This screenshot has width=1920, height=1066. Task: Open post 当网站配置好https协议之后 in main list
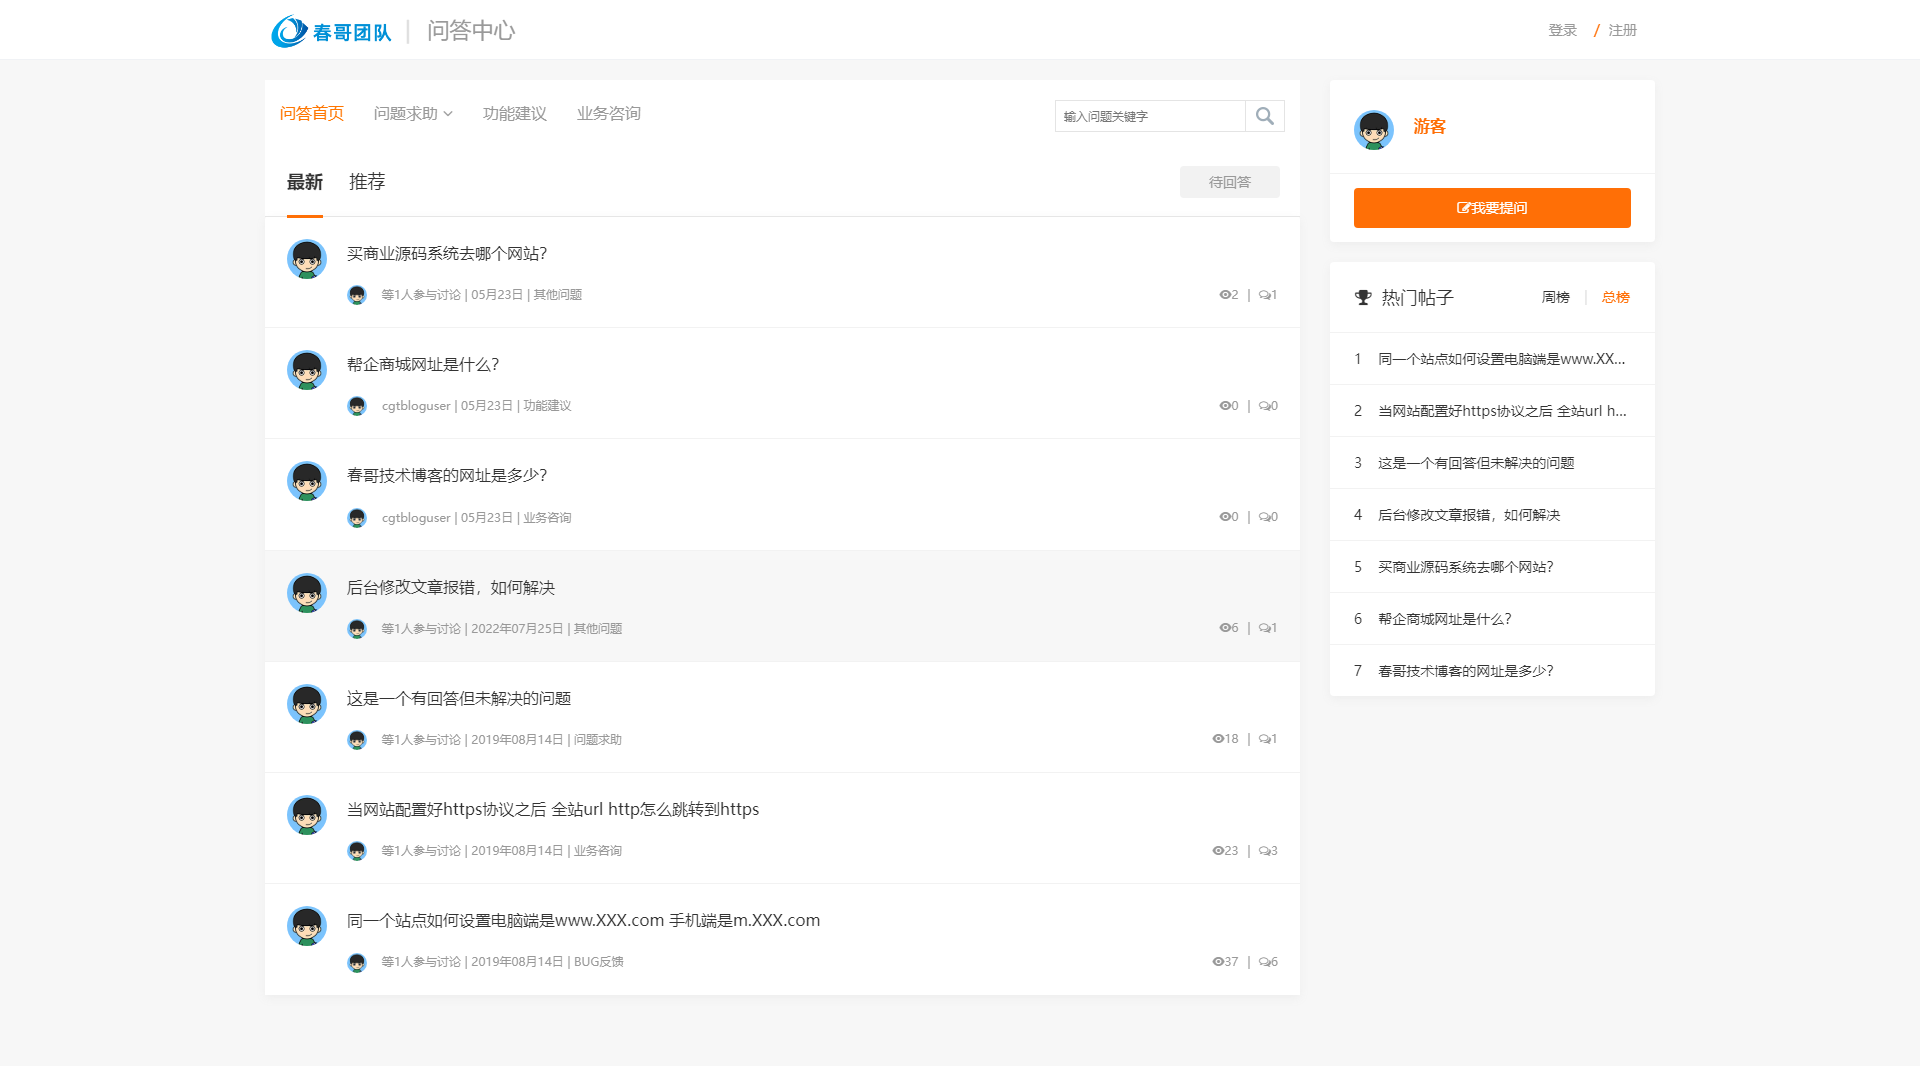(553, 810)
